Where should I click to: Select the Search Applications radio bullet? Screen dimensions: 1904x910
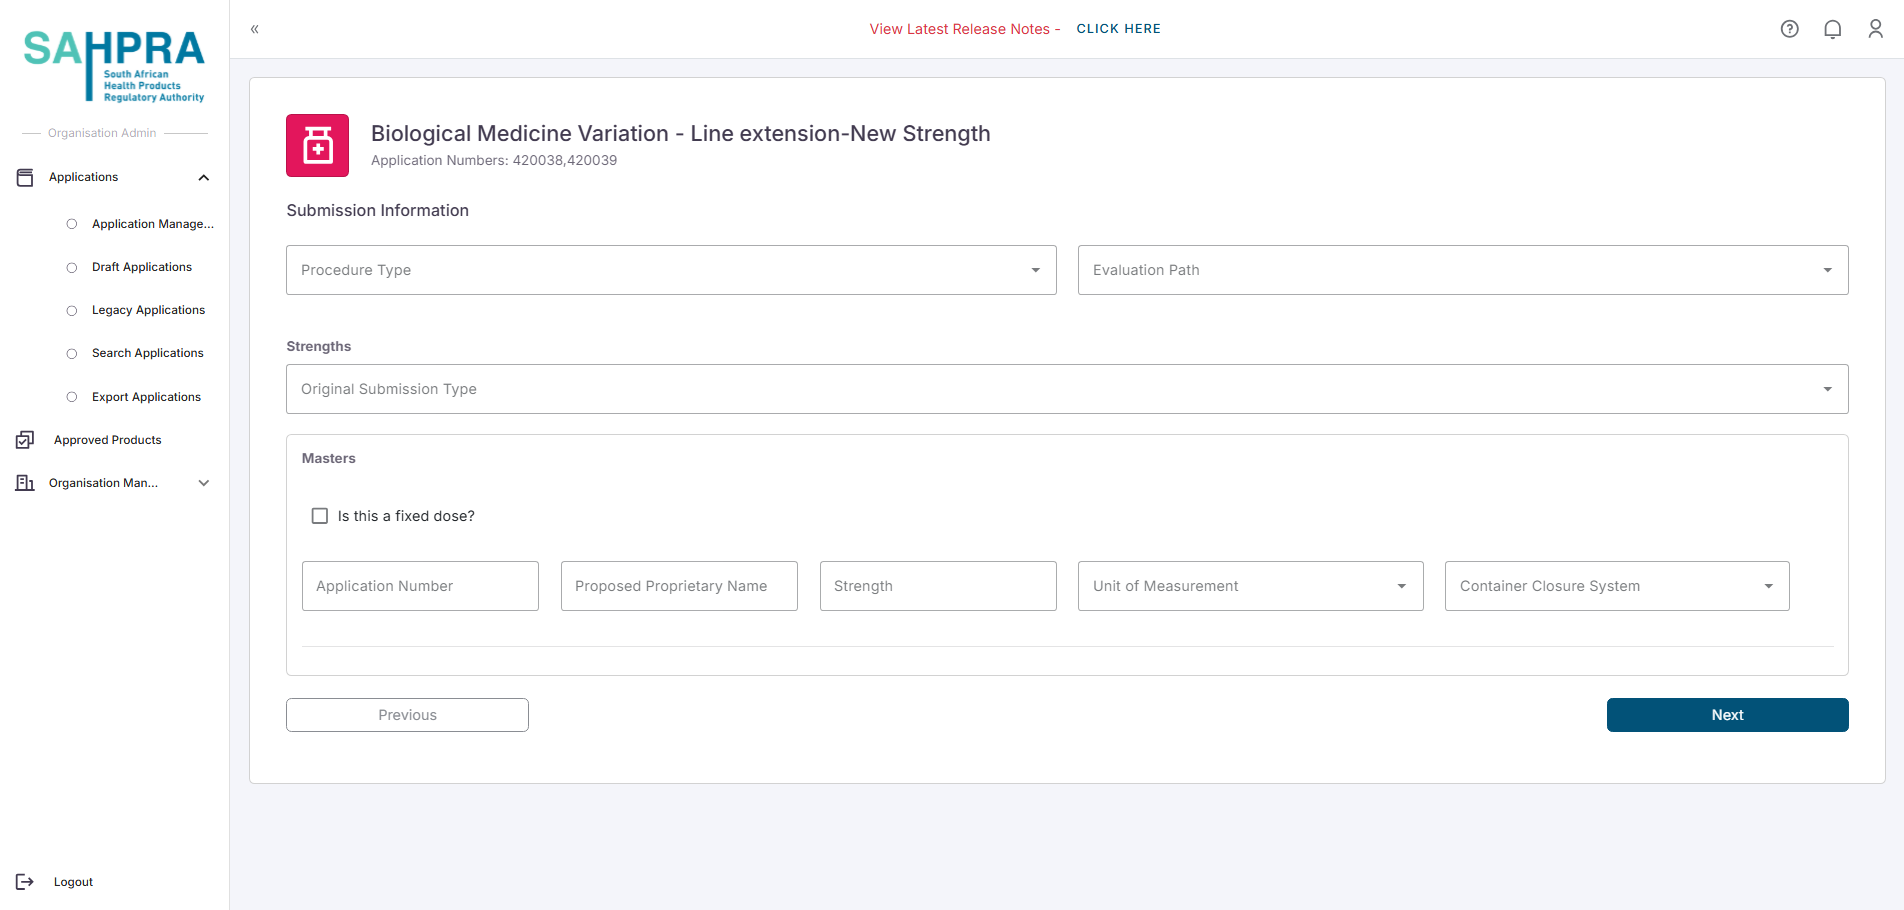pos(72,353)
